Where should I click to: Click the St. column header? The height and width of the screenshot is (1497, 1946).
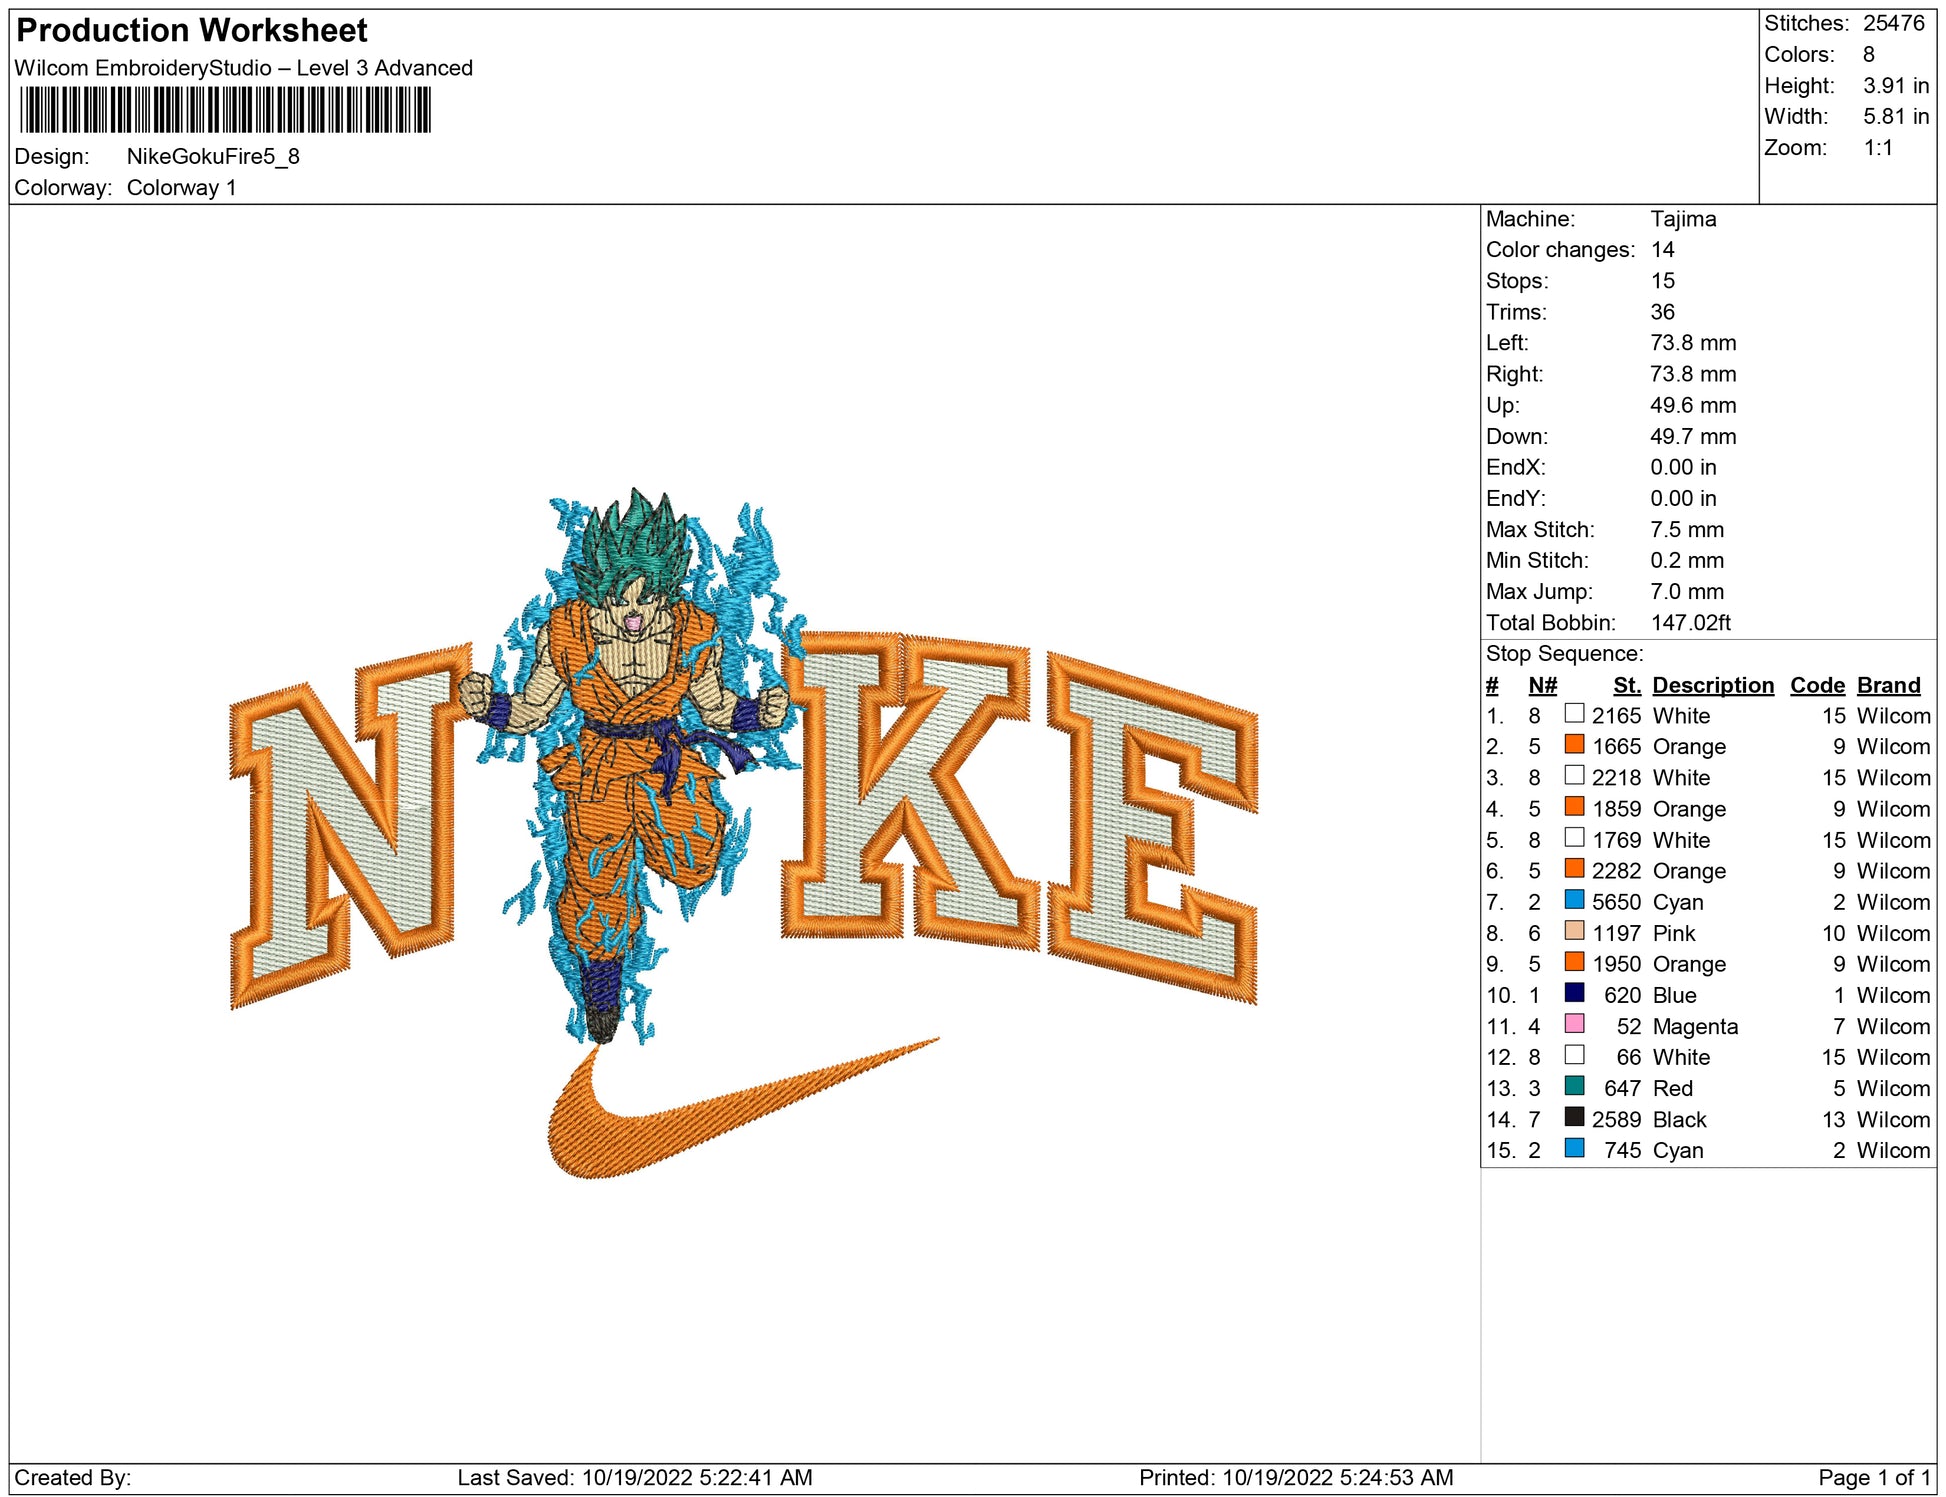tap(1627, 685)
